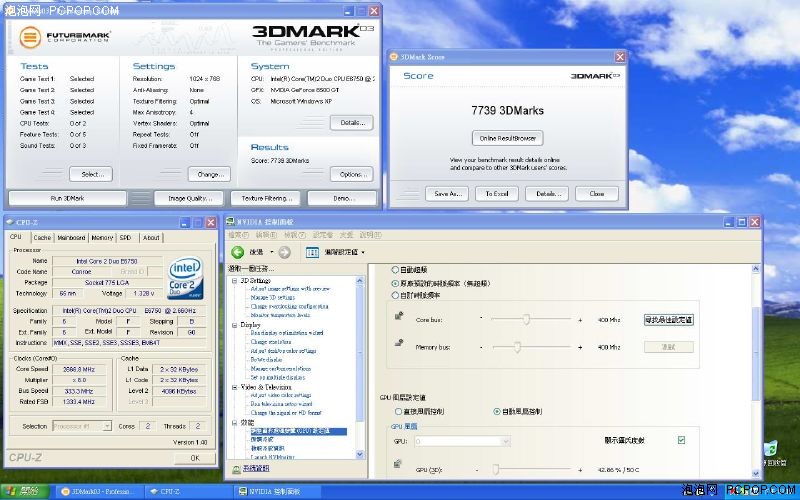Open Change resolution tree item
The image size is (800, 500).
[271, 342]
